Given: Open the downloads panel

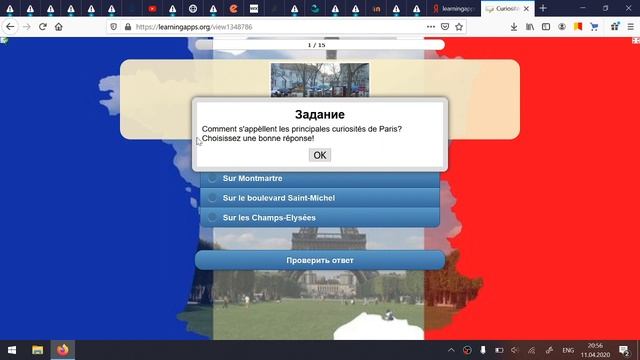Looking at the screenshot, I should click(514, 27).
